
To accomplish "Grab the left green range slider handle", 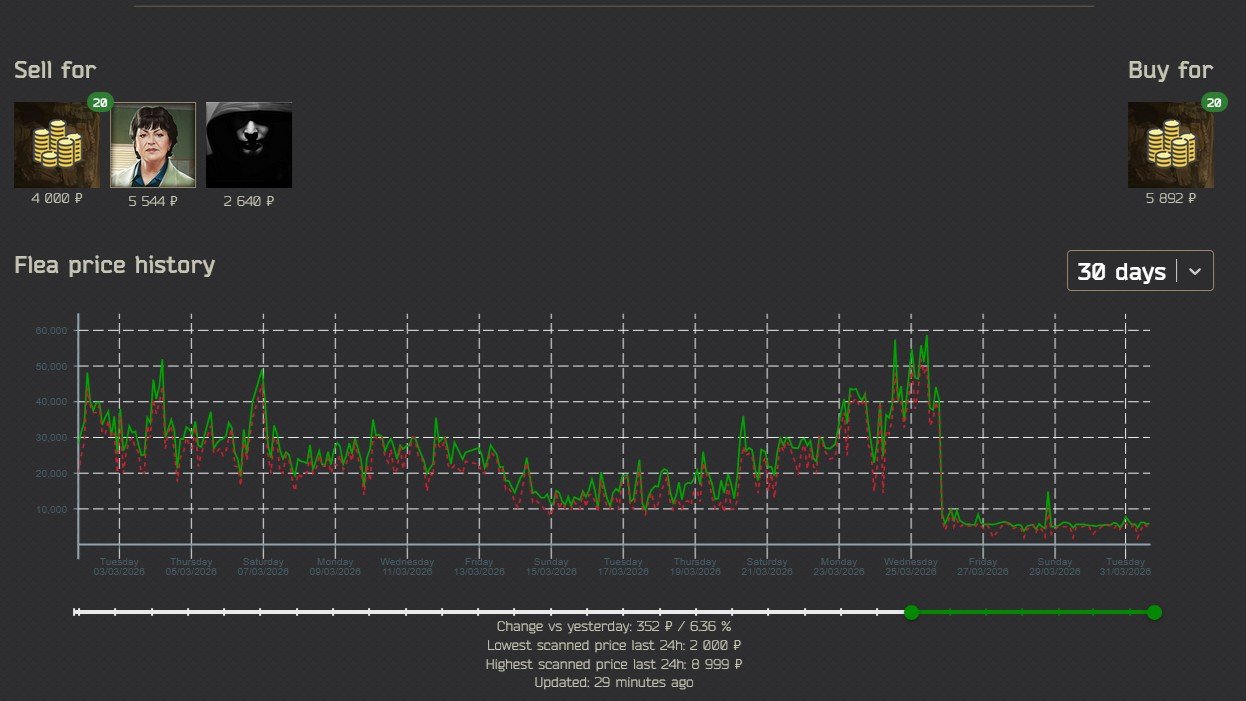I will [911, 612].
